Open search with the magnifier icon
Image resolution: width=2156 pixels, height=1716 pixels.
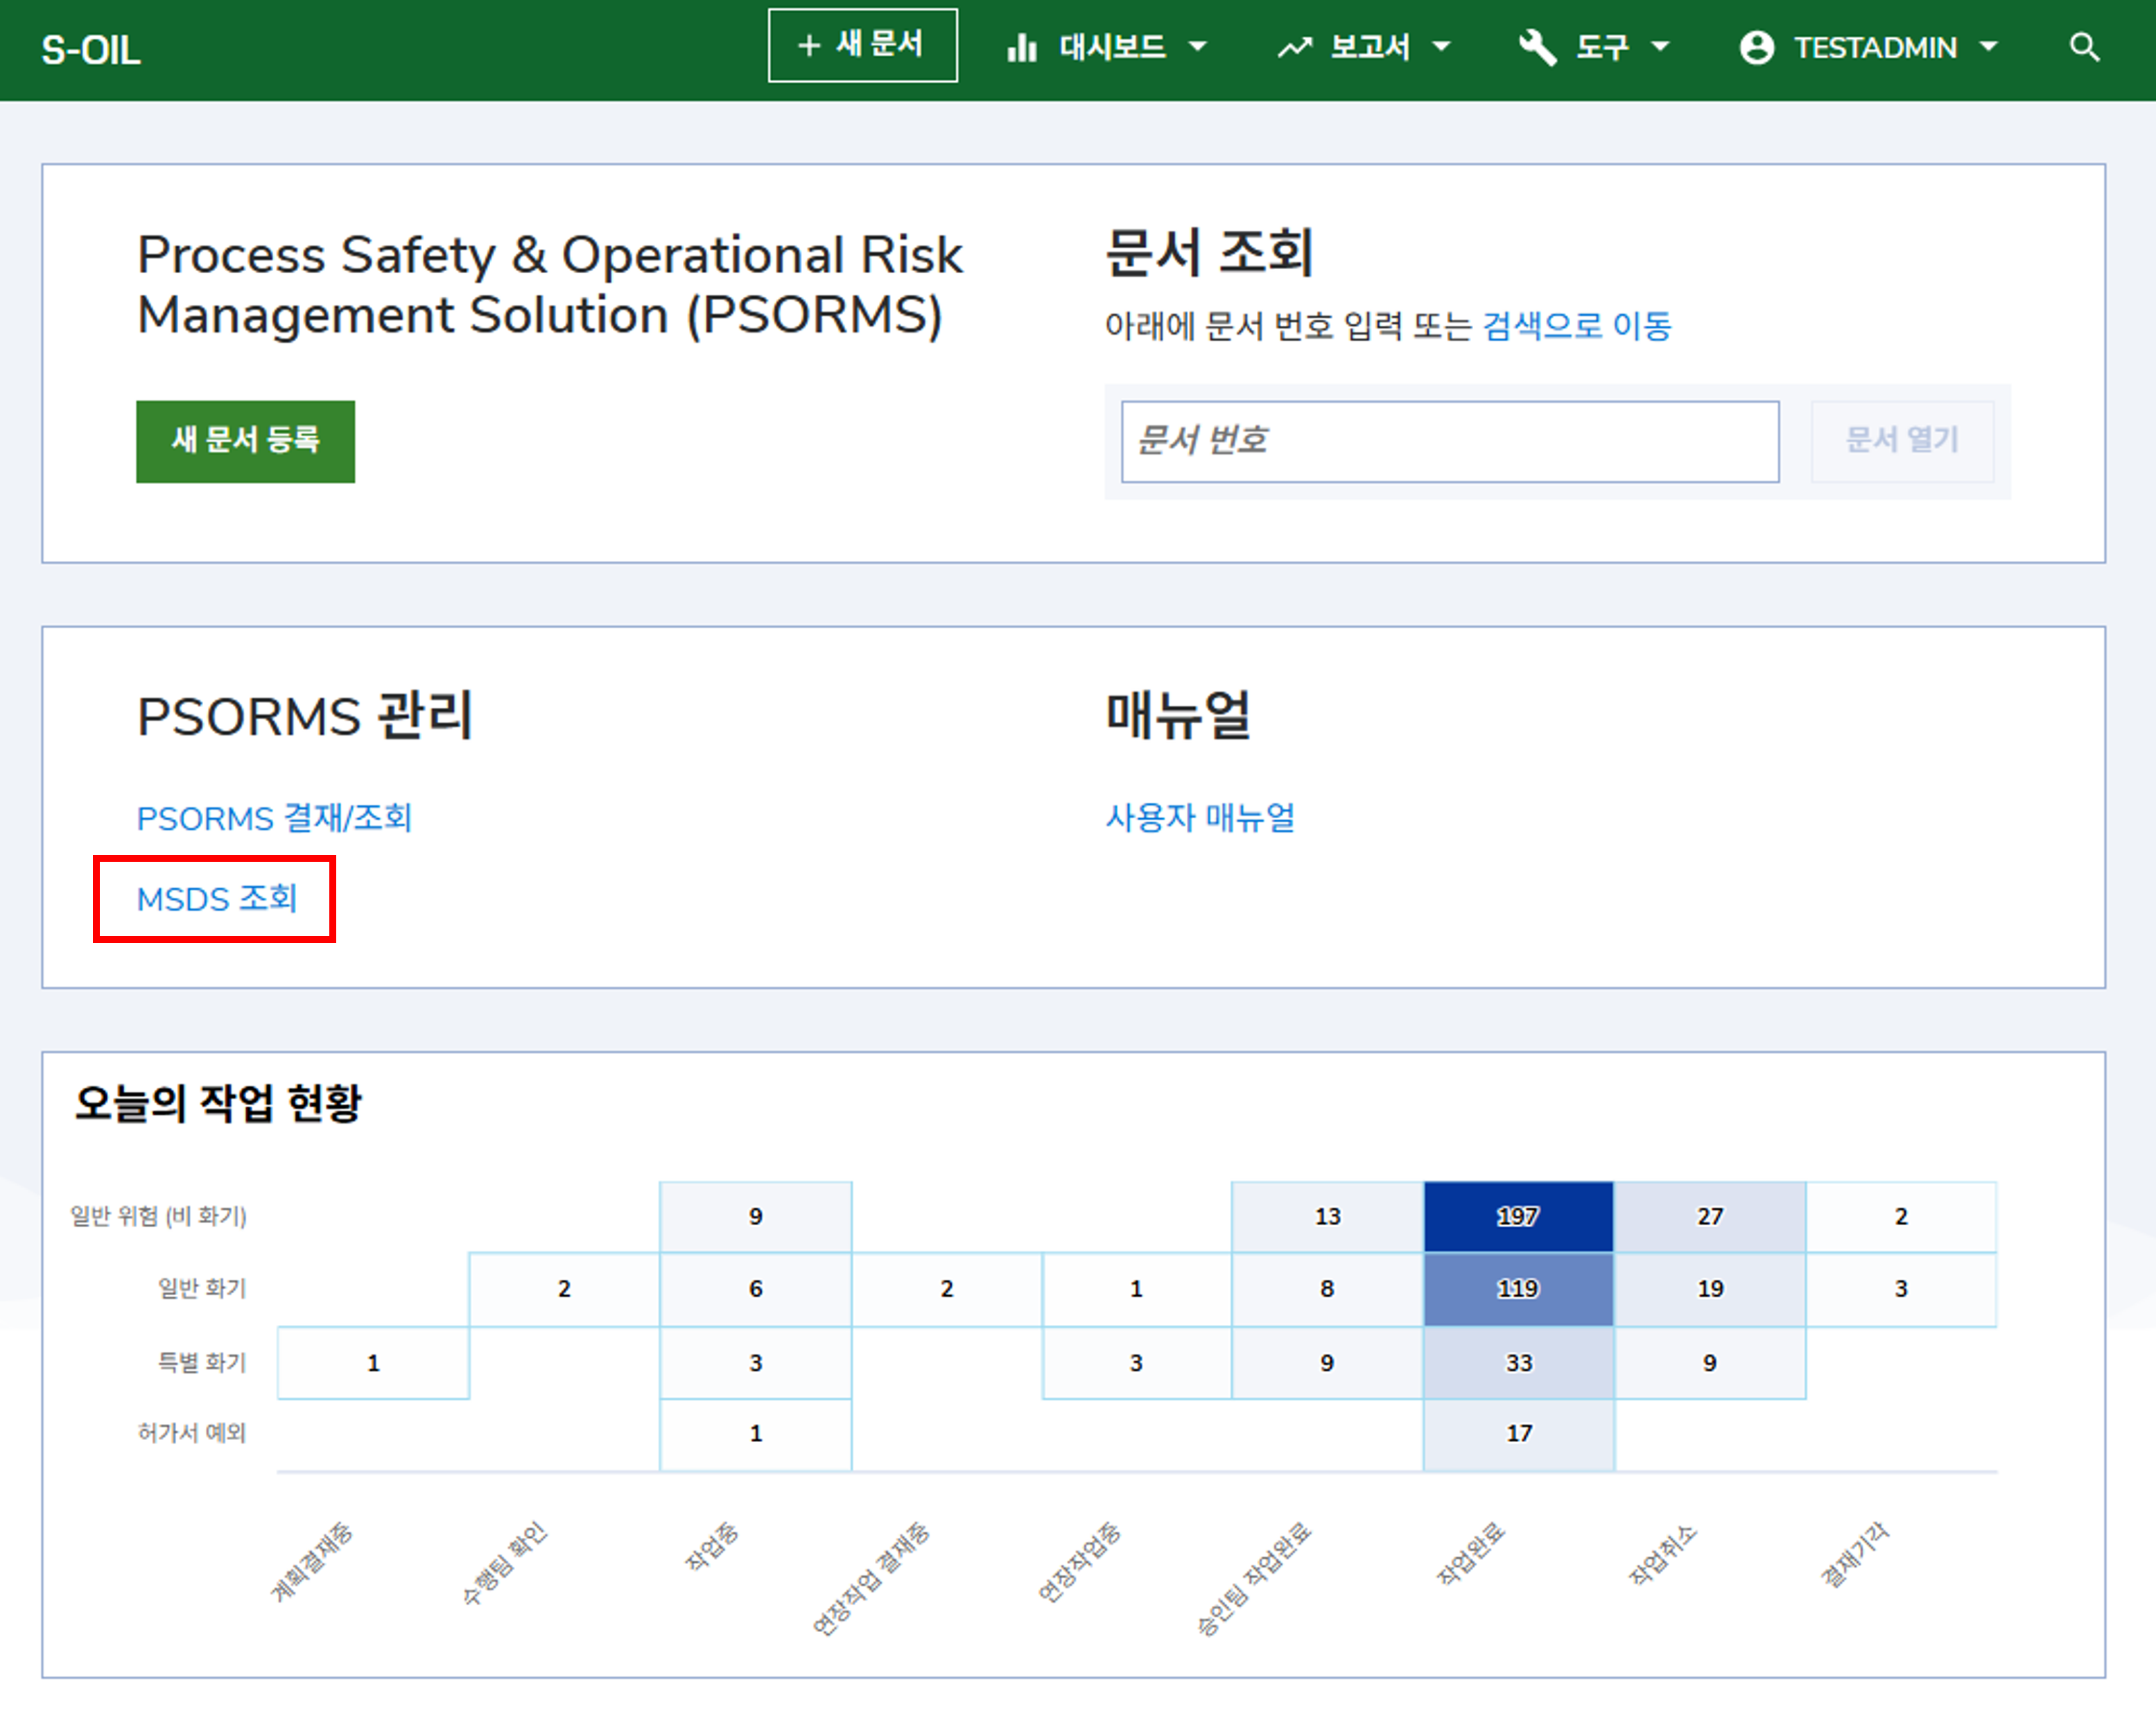point(2084,47)
